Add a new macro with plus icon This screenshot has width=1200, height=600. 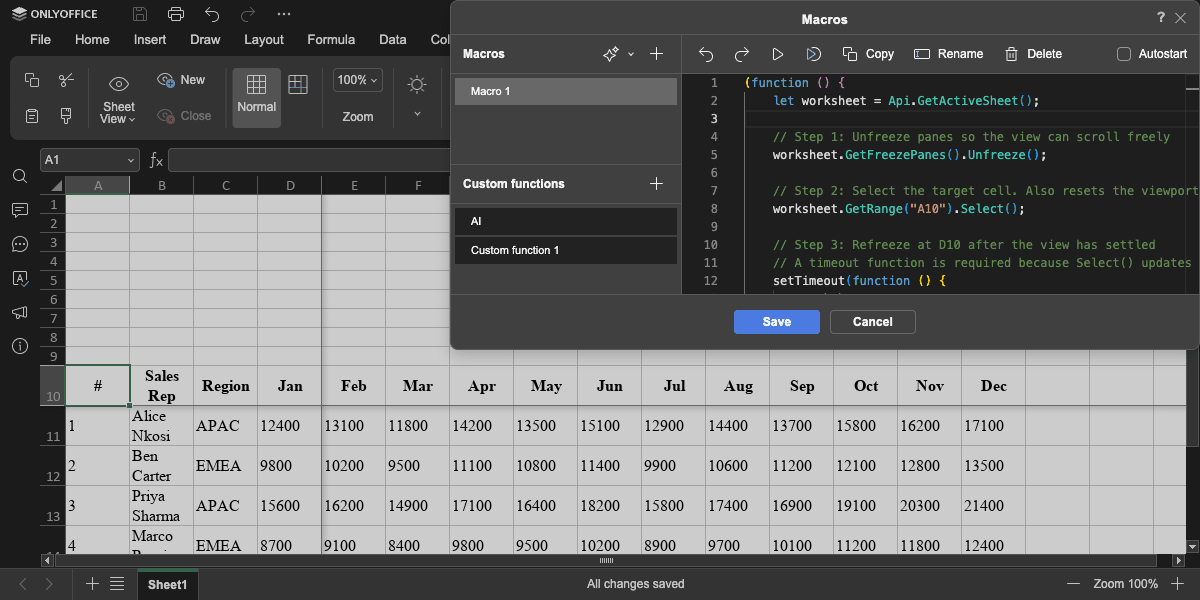[656, 54]
